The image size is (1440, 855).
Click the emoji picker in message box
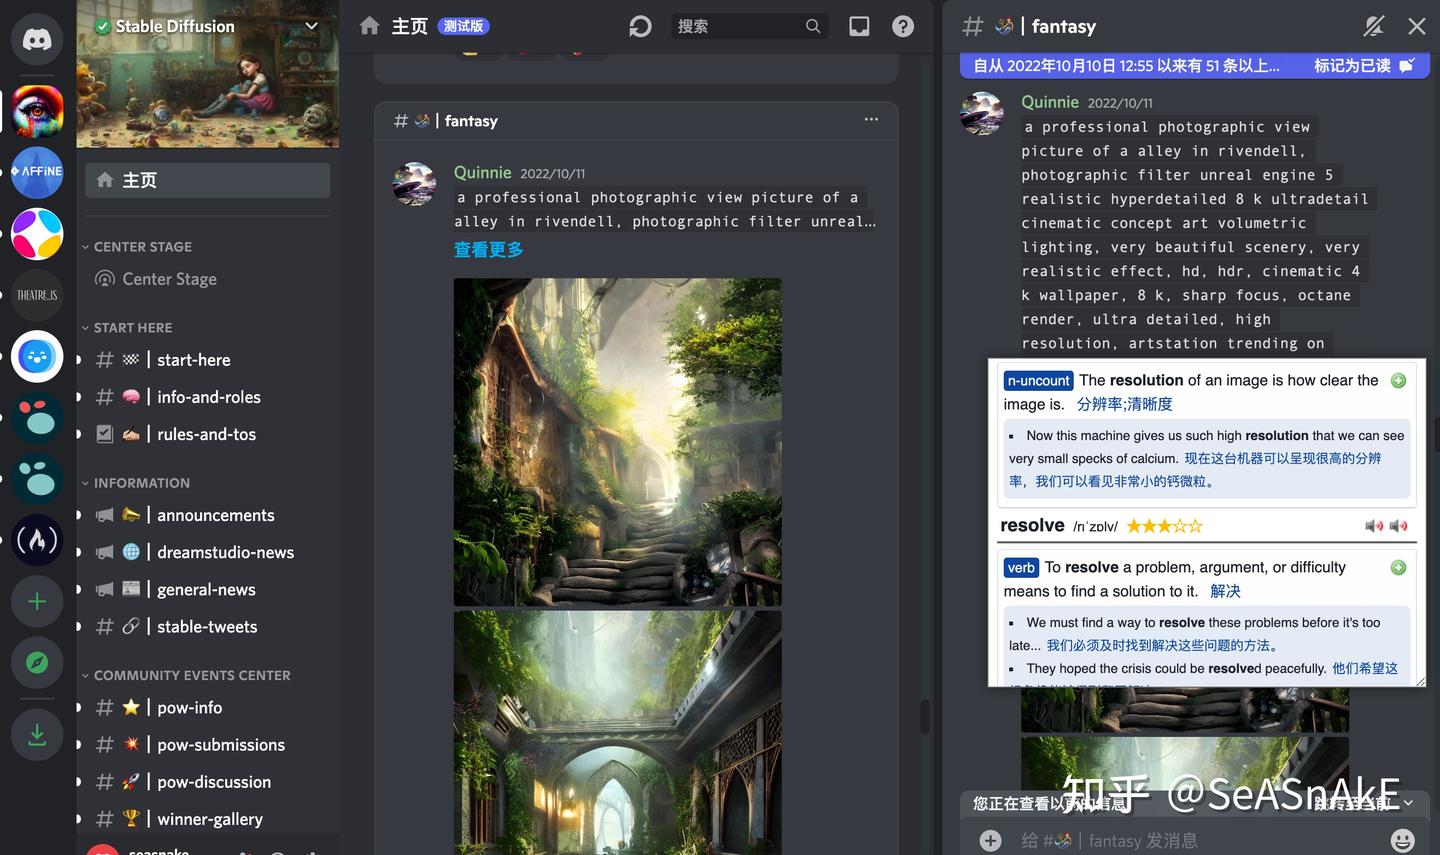click(1403, 840)
